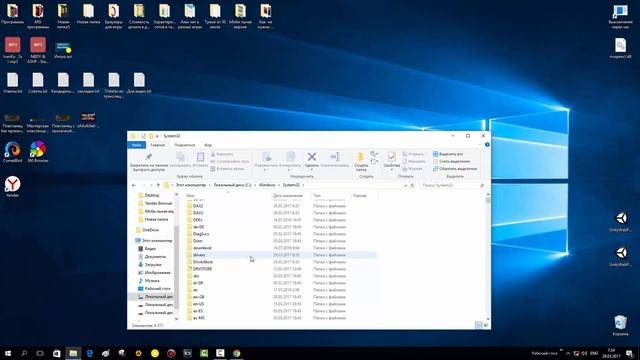Open the Delete button dropdown arrow
This screenshot has height=360, width=640.
[312, 170]
